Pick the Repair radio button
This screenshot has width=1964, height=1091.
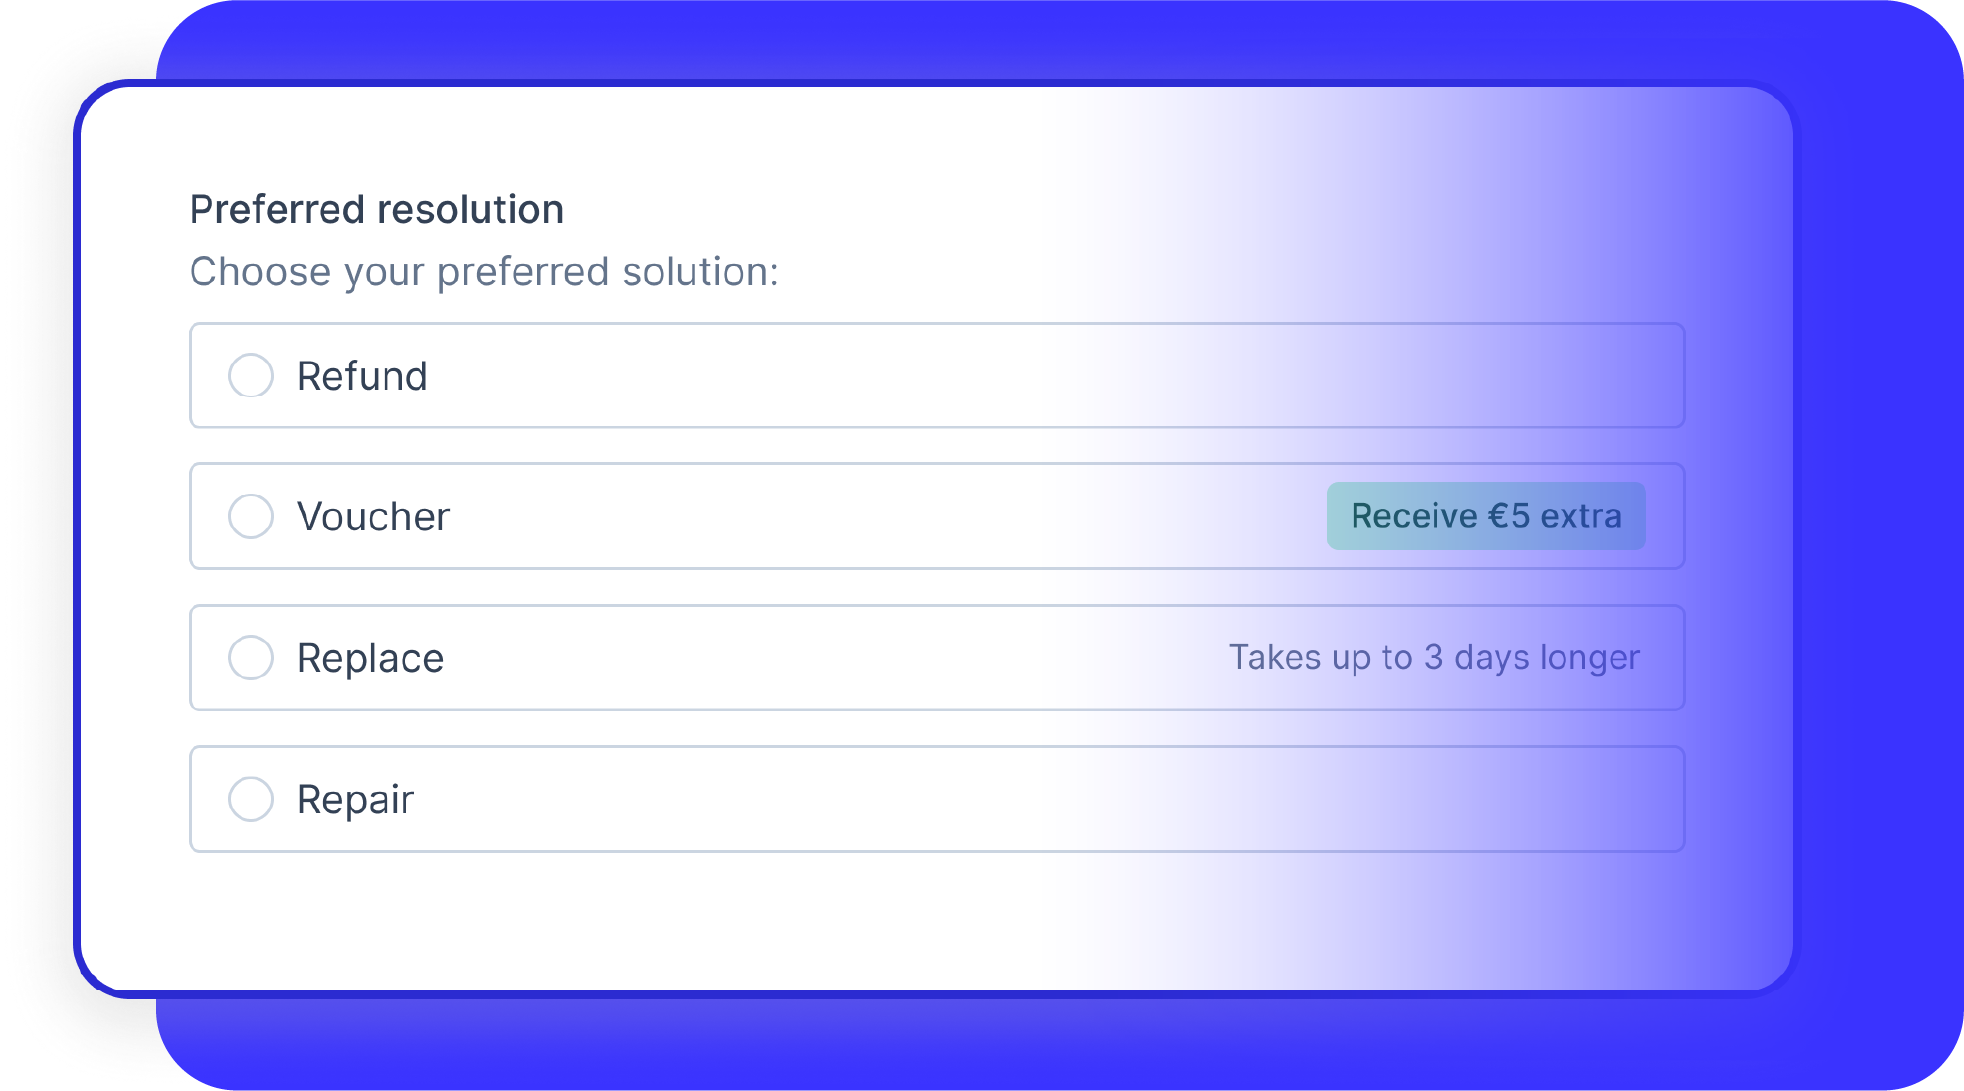click(x=251, y=799)
